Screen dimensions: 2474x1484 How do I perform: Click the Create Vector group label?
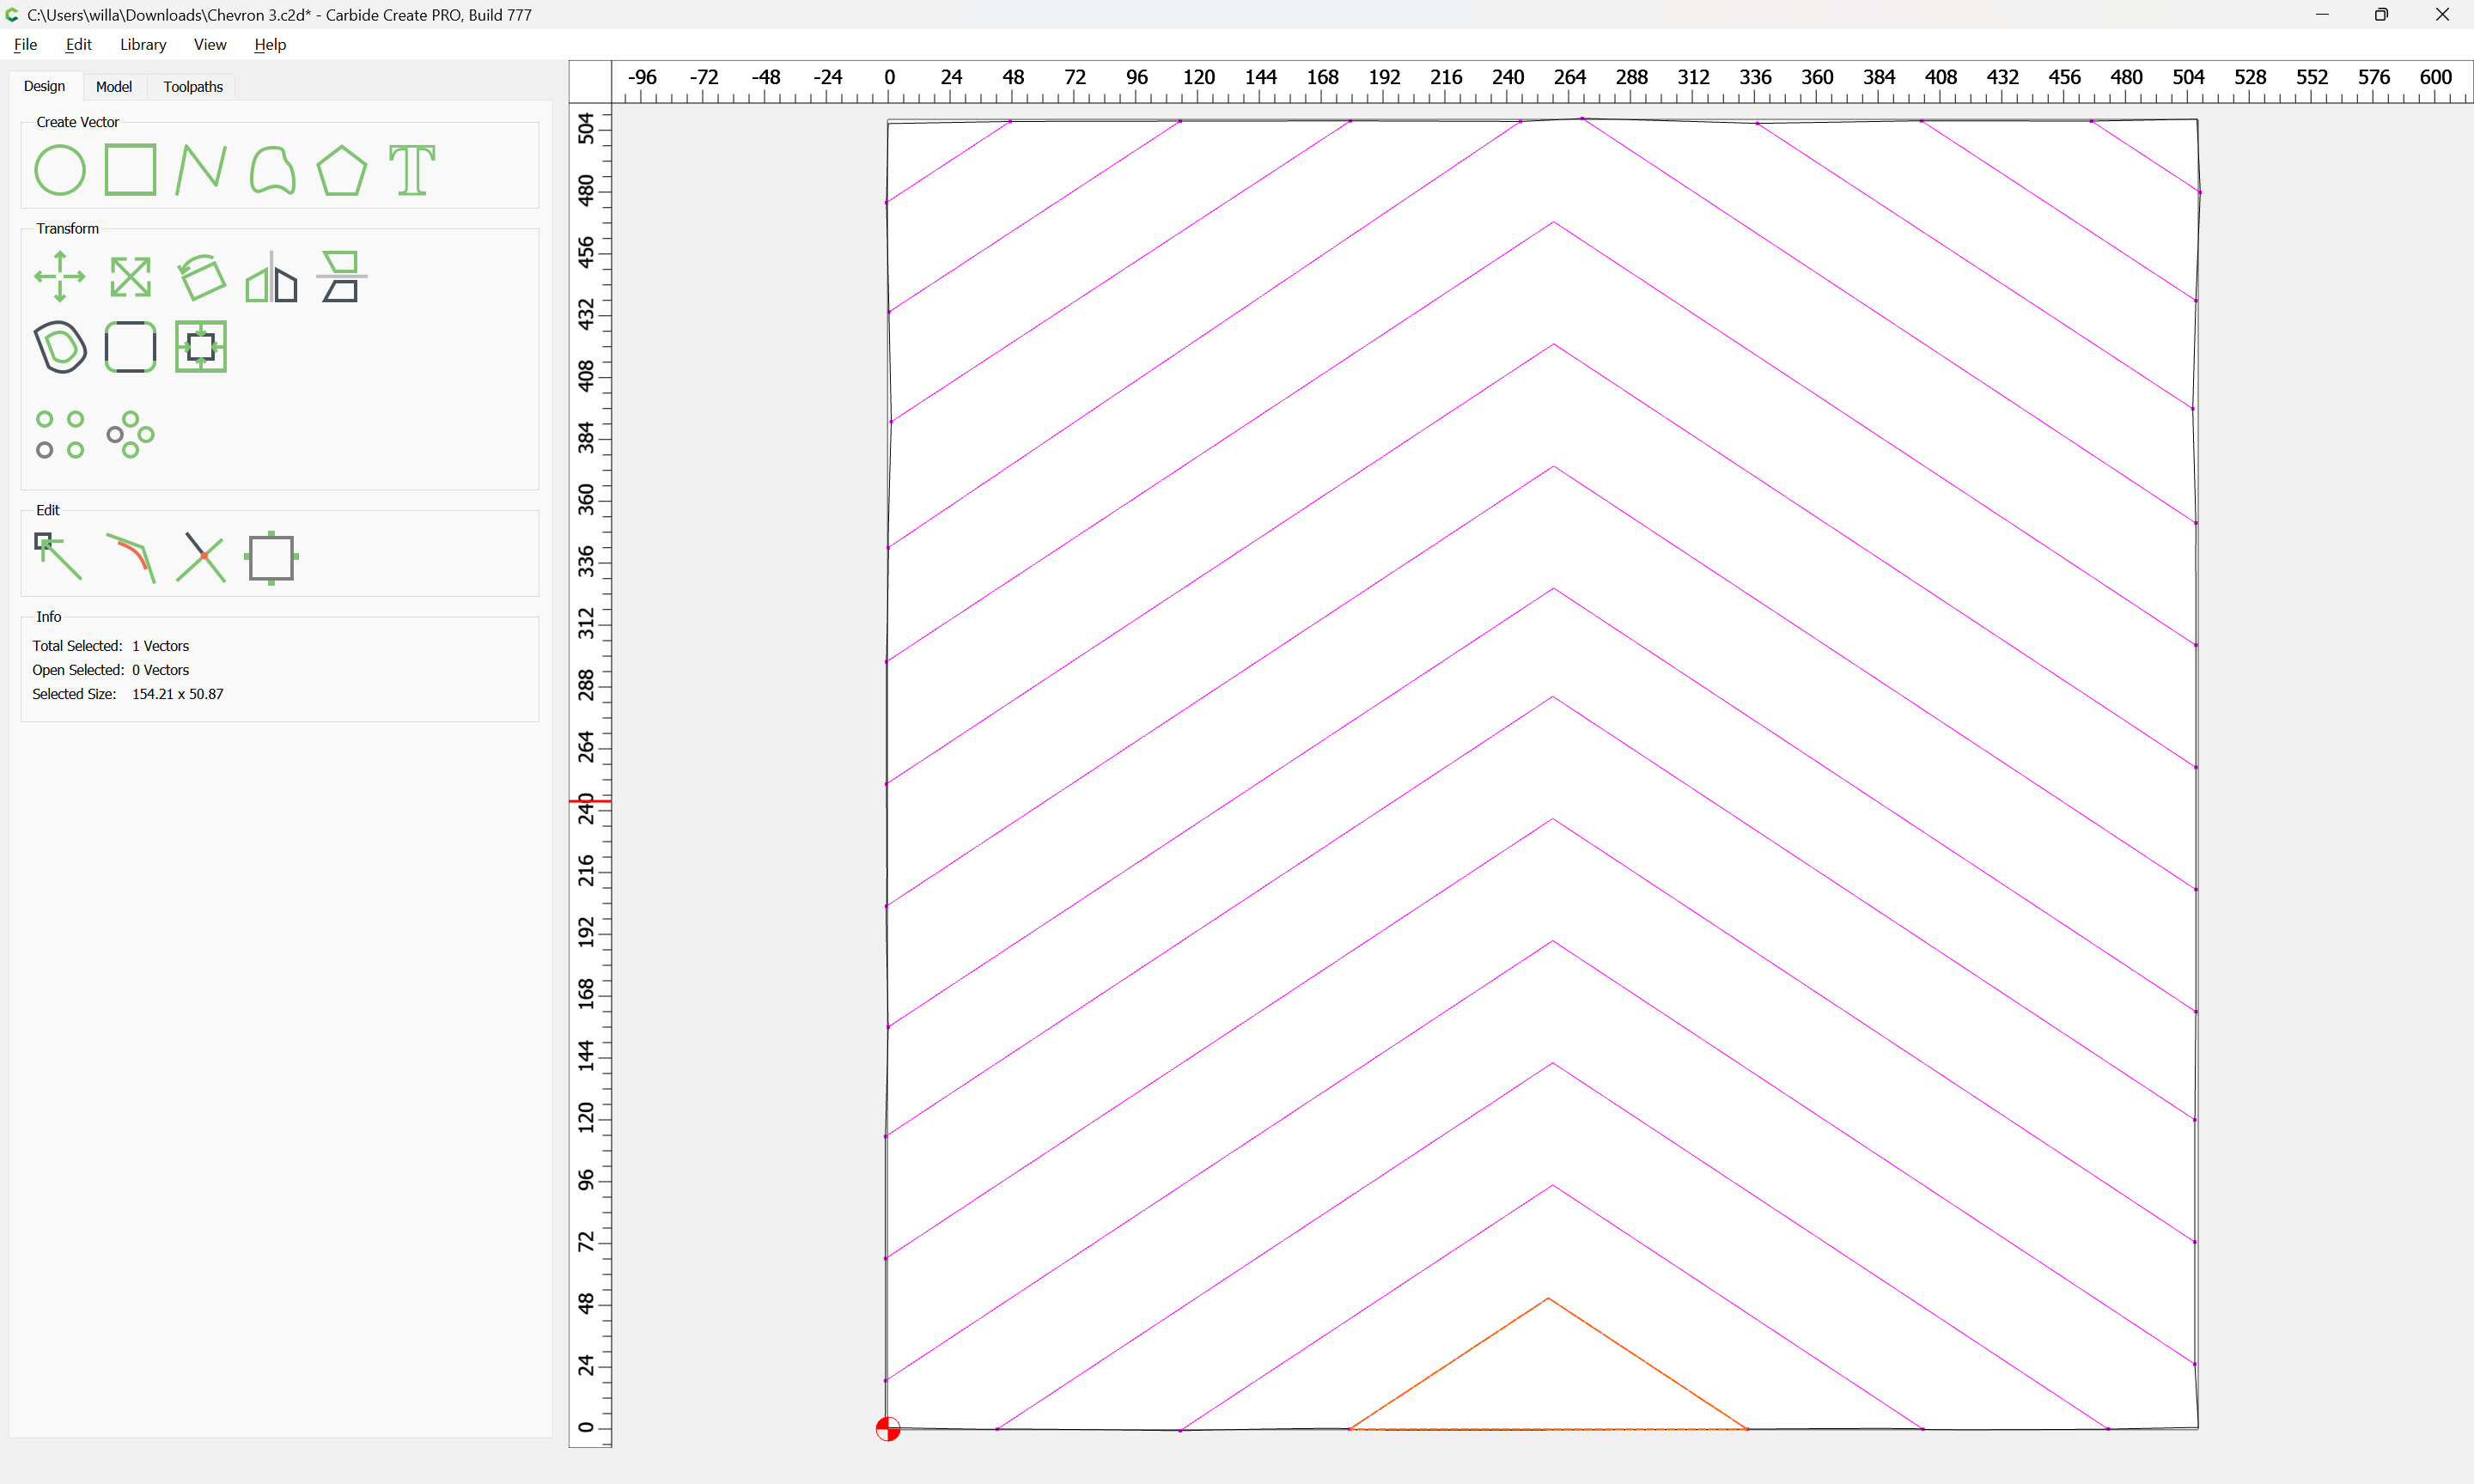[78, 122]
